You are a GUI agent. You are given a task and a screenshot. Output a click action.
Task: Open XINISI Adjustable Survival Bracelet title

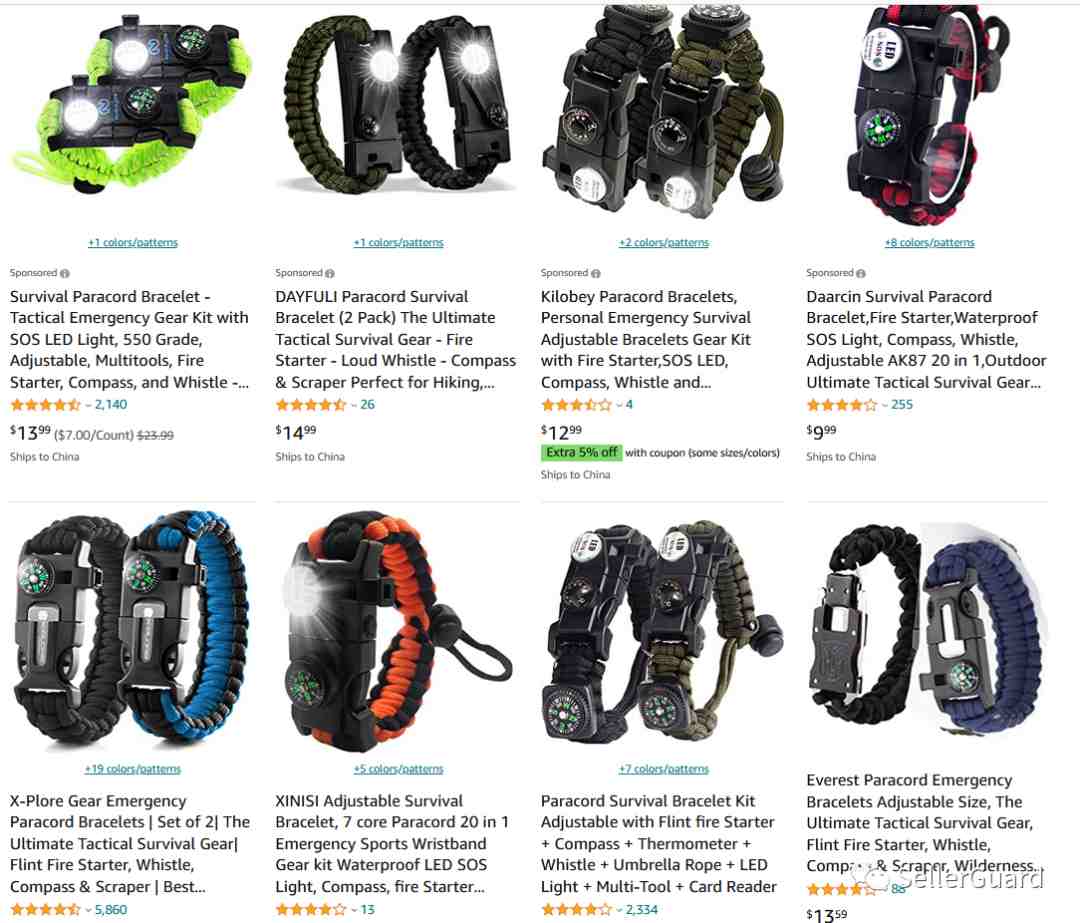click(x=392, y=844)
